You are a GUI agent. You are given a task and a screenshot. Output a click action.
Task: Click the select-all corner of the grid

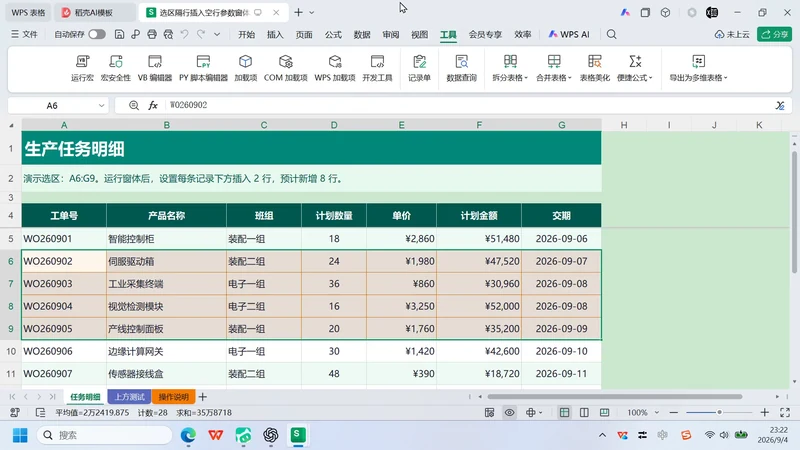point(11,125)
